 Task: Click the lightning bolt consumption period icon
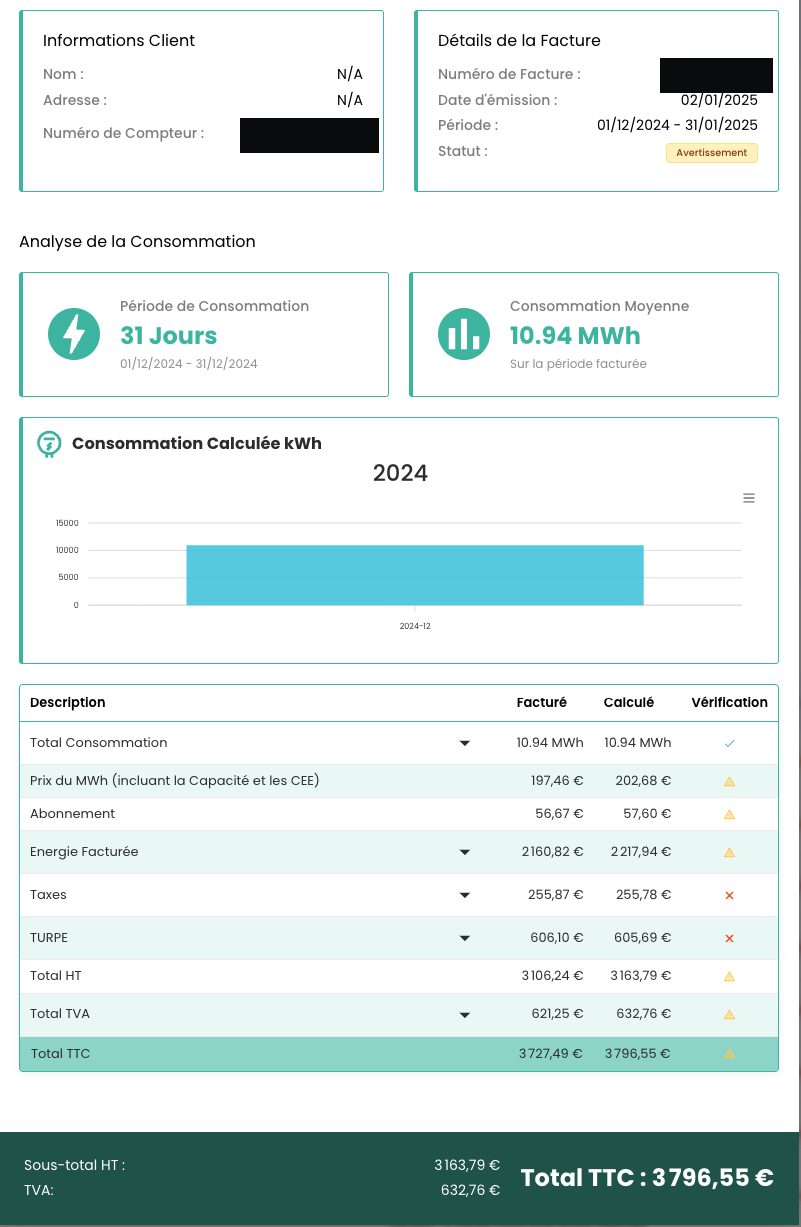click(74, 334)
